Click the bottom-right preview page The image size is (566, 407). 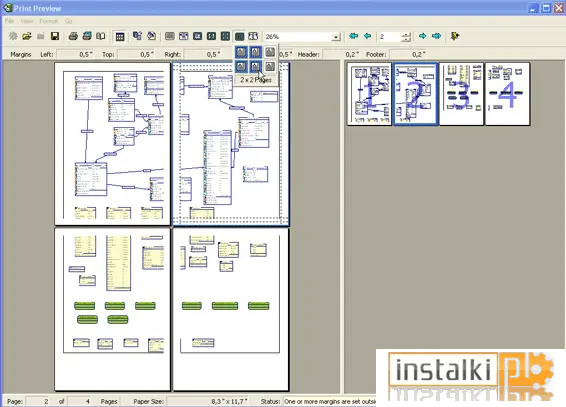[231, 309]
